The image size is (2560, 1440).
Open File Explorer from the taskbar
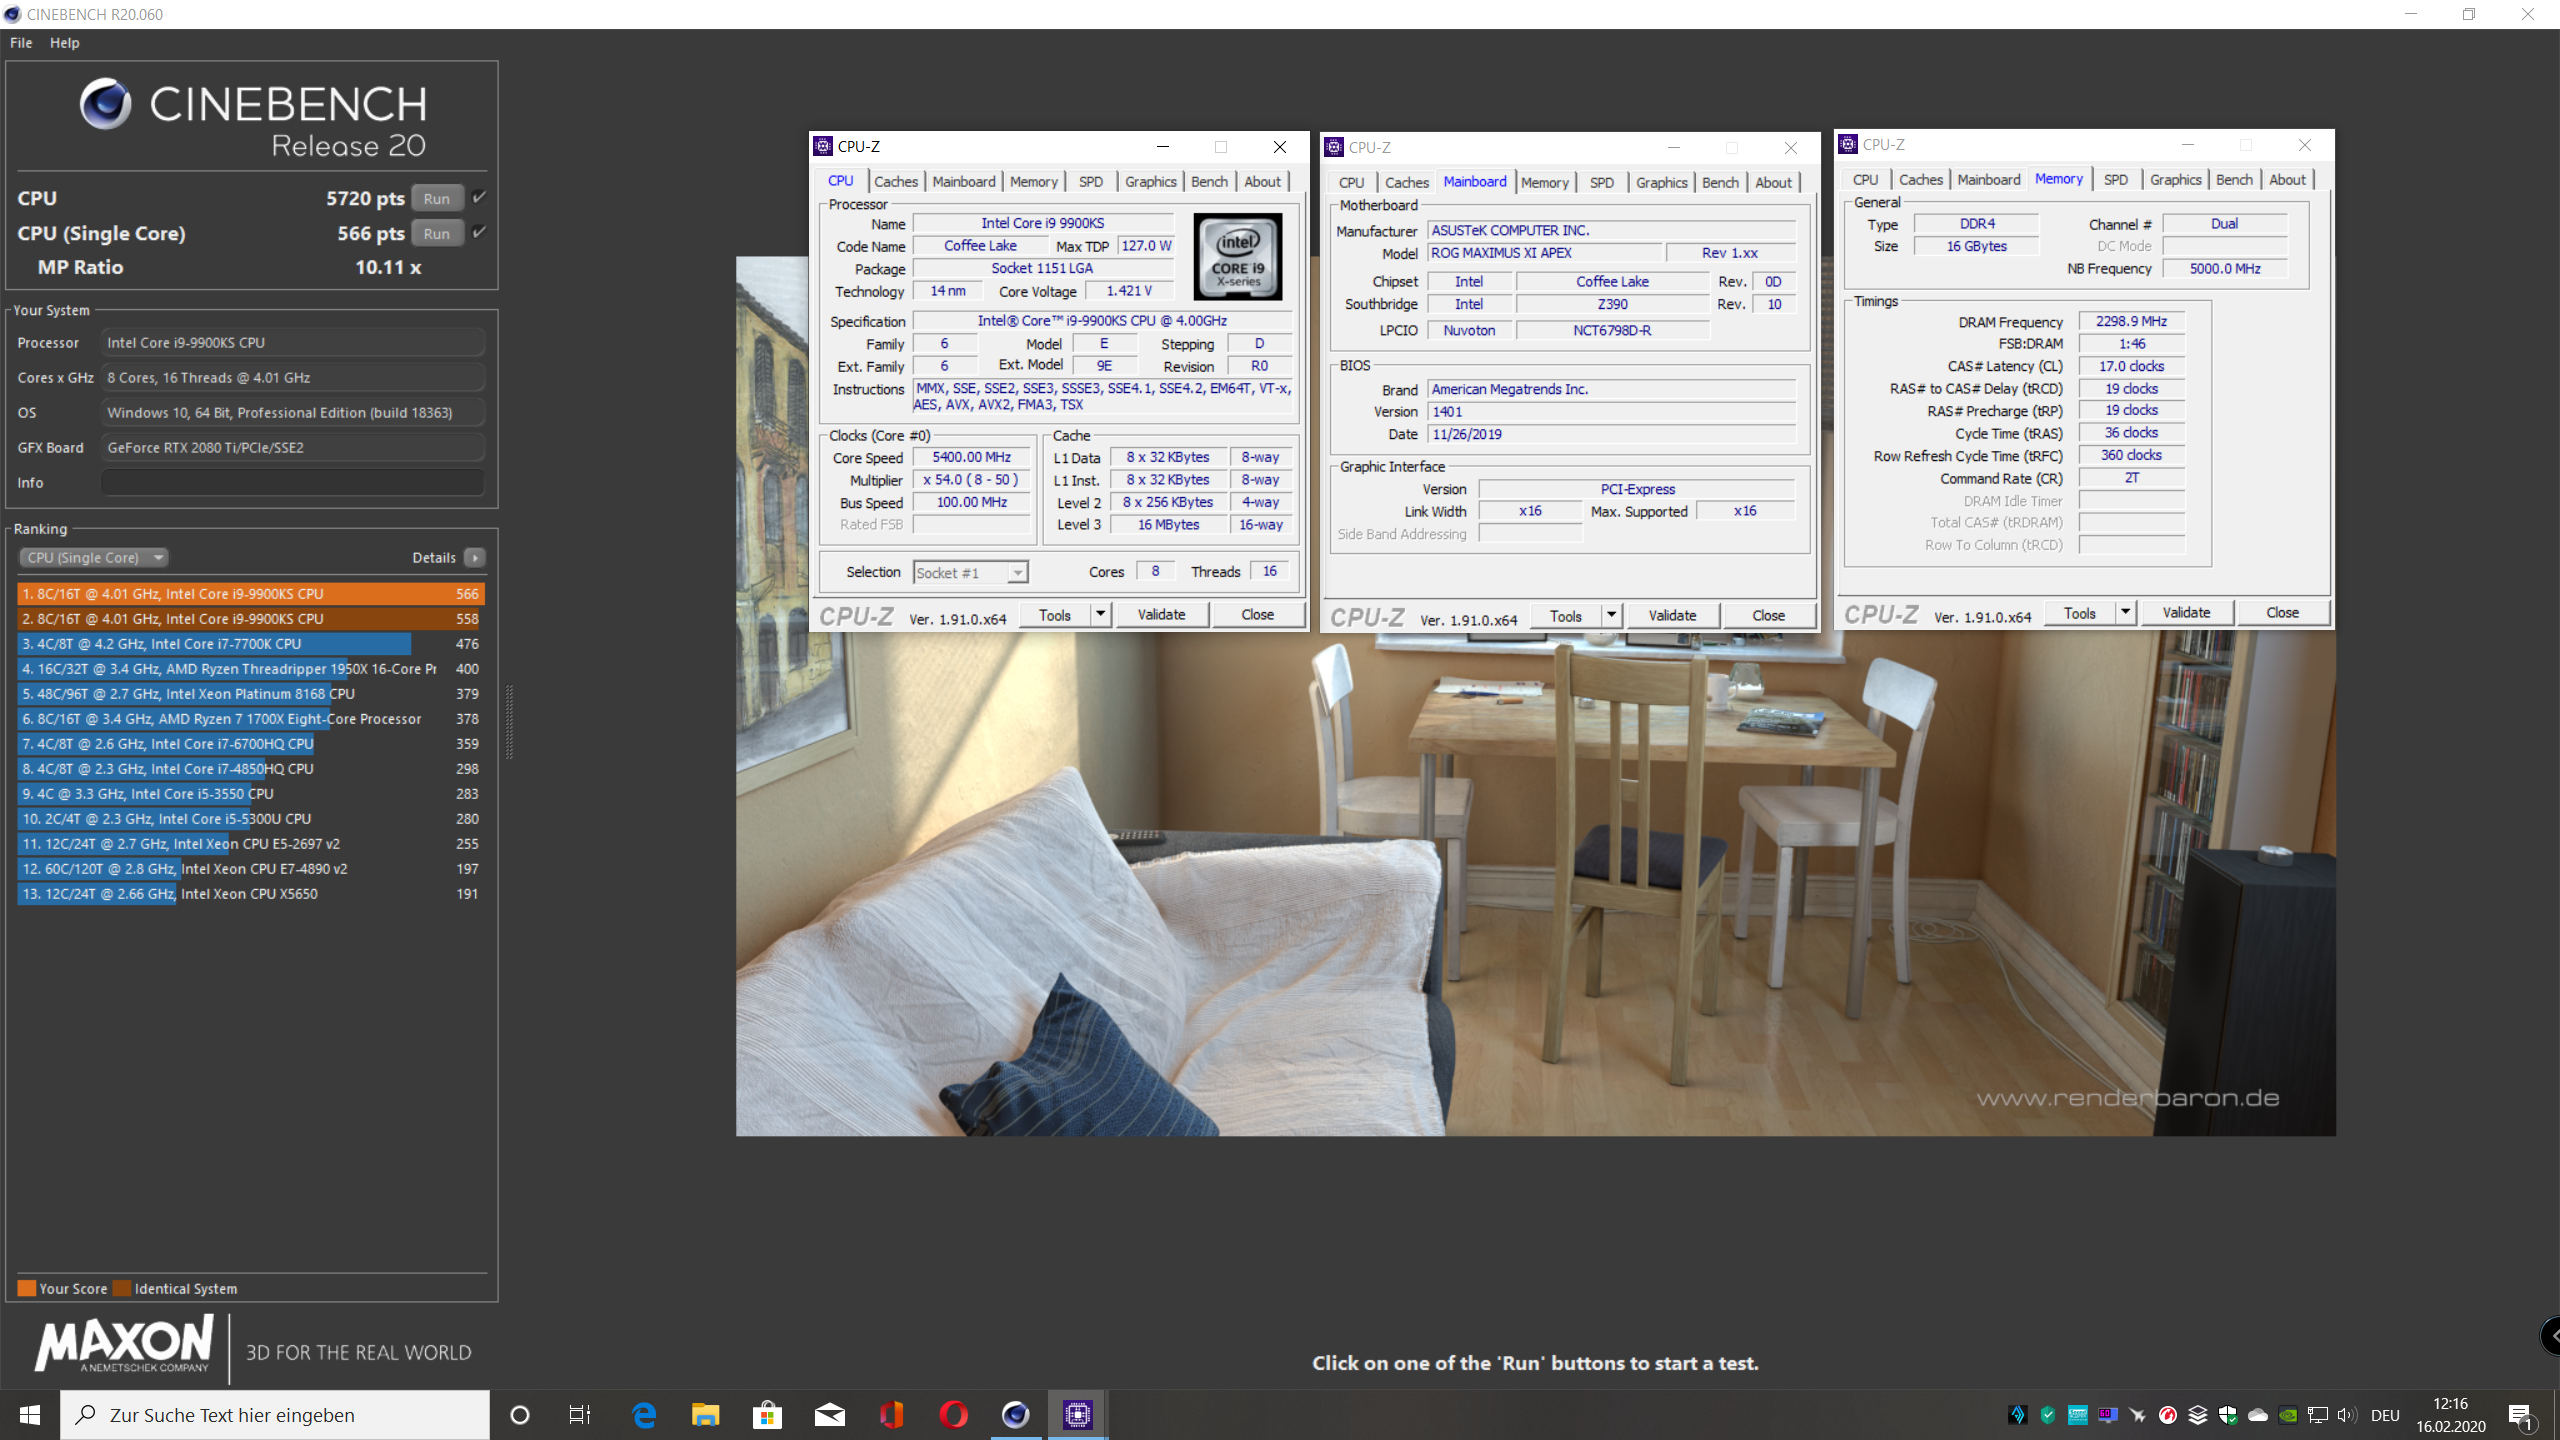(x=705, y=1414)
